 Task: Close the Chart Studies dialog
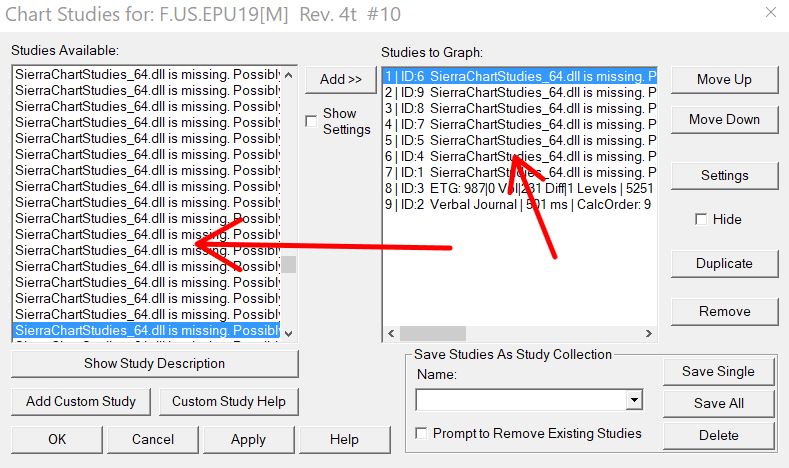pyautogui.click(x=768, y=13)
